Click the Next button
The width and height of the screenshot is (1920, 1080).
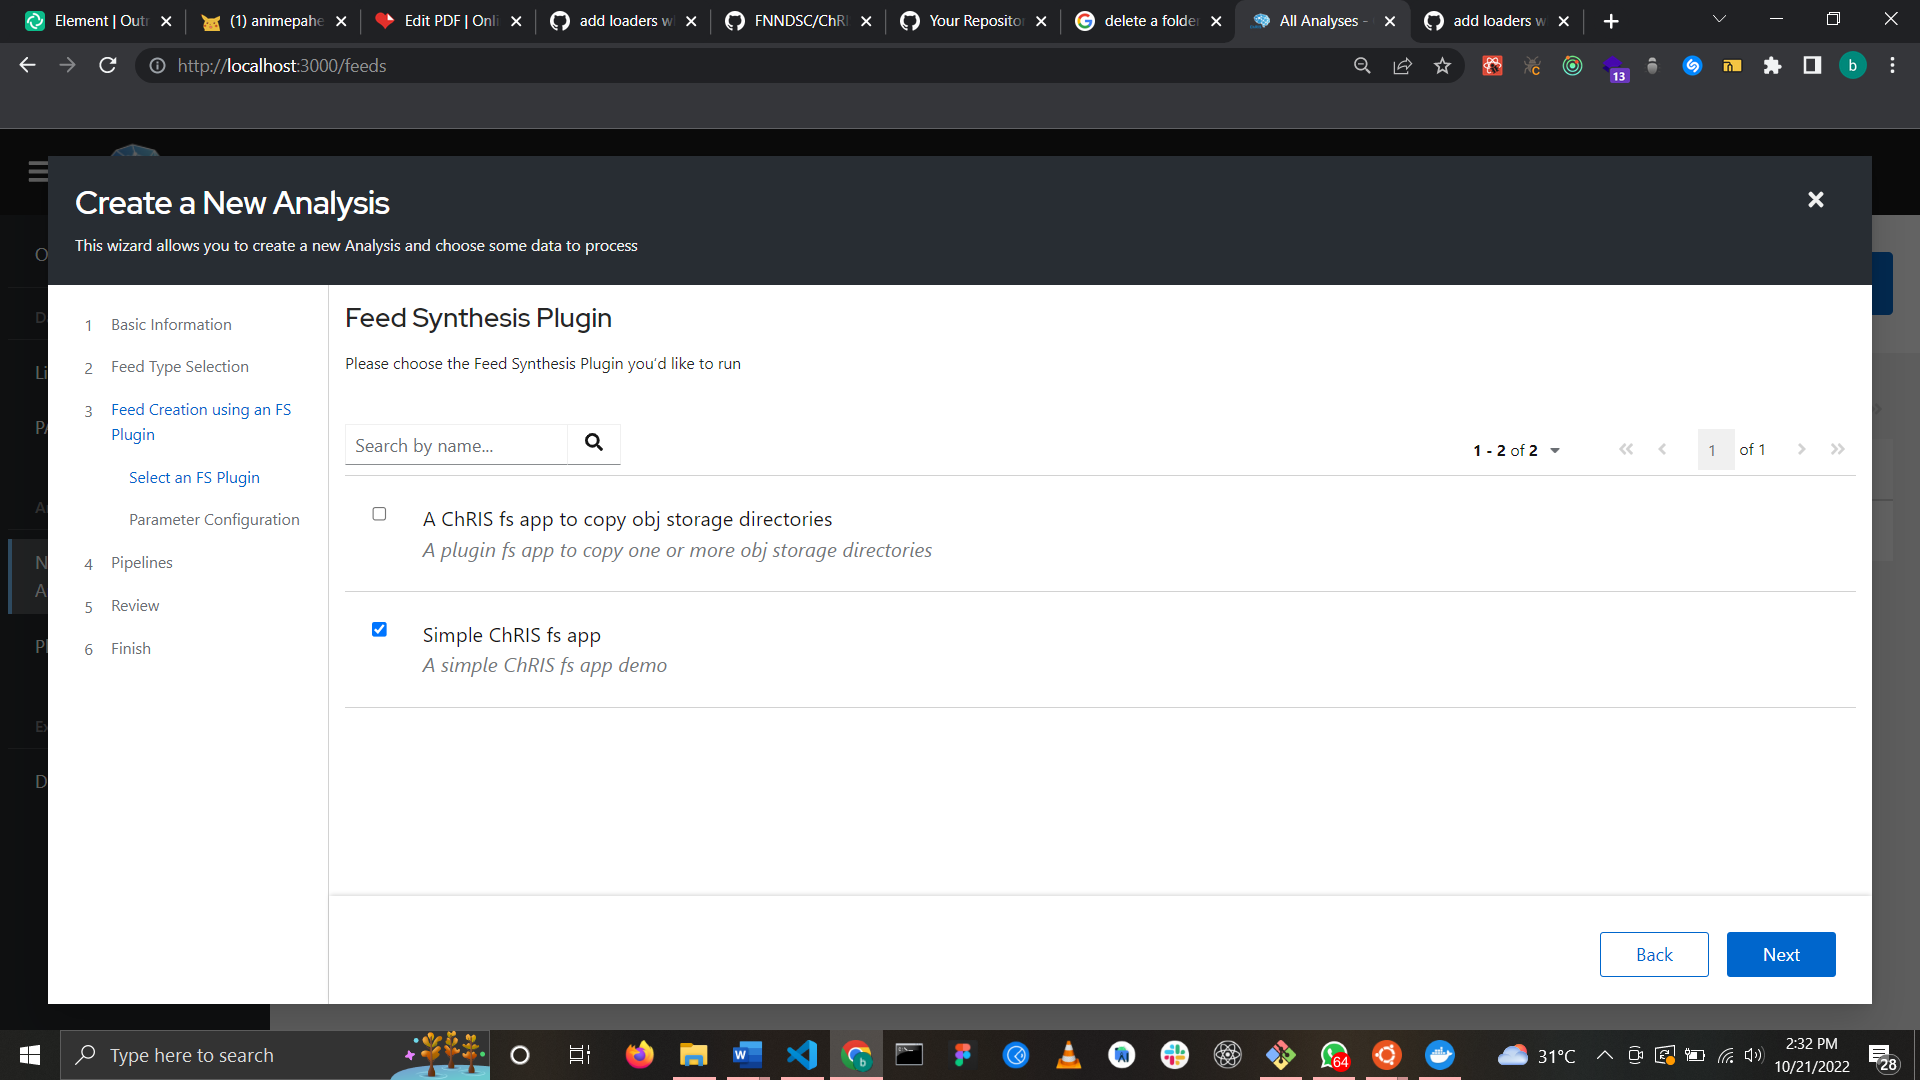pos(1780,955)
